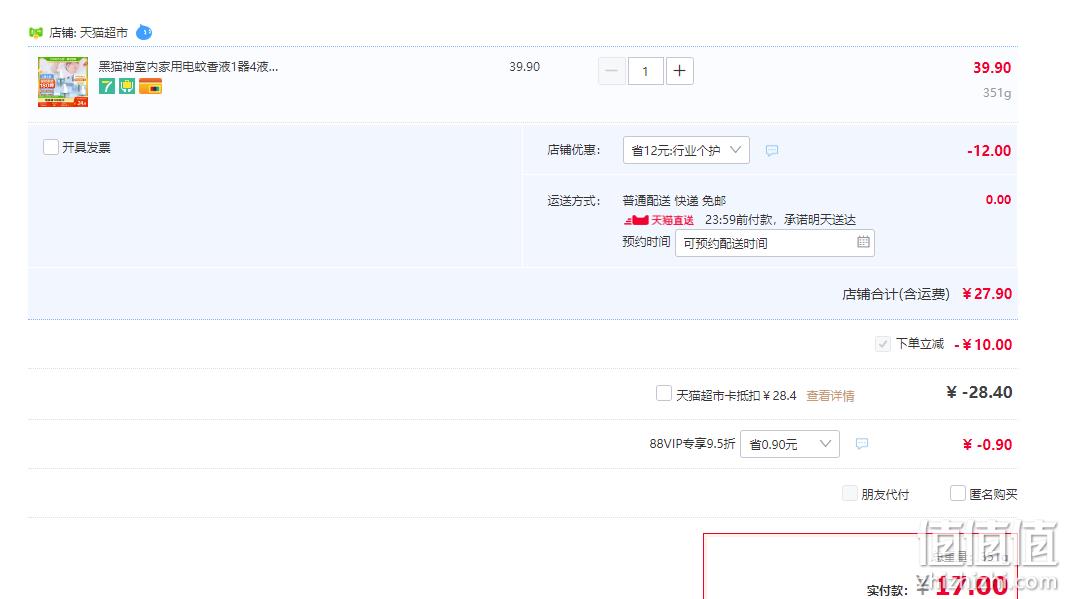Viewport: 1067px width, 599px height.
Task: Click the calendar icon for delivery scheduling
Action: pyautogui.click(x=863, y=242)
